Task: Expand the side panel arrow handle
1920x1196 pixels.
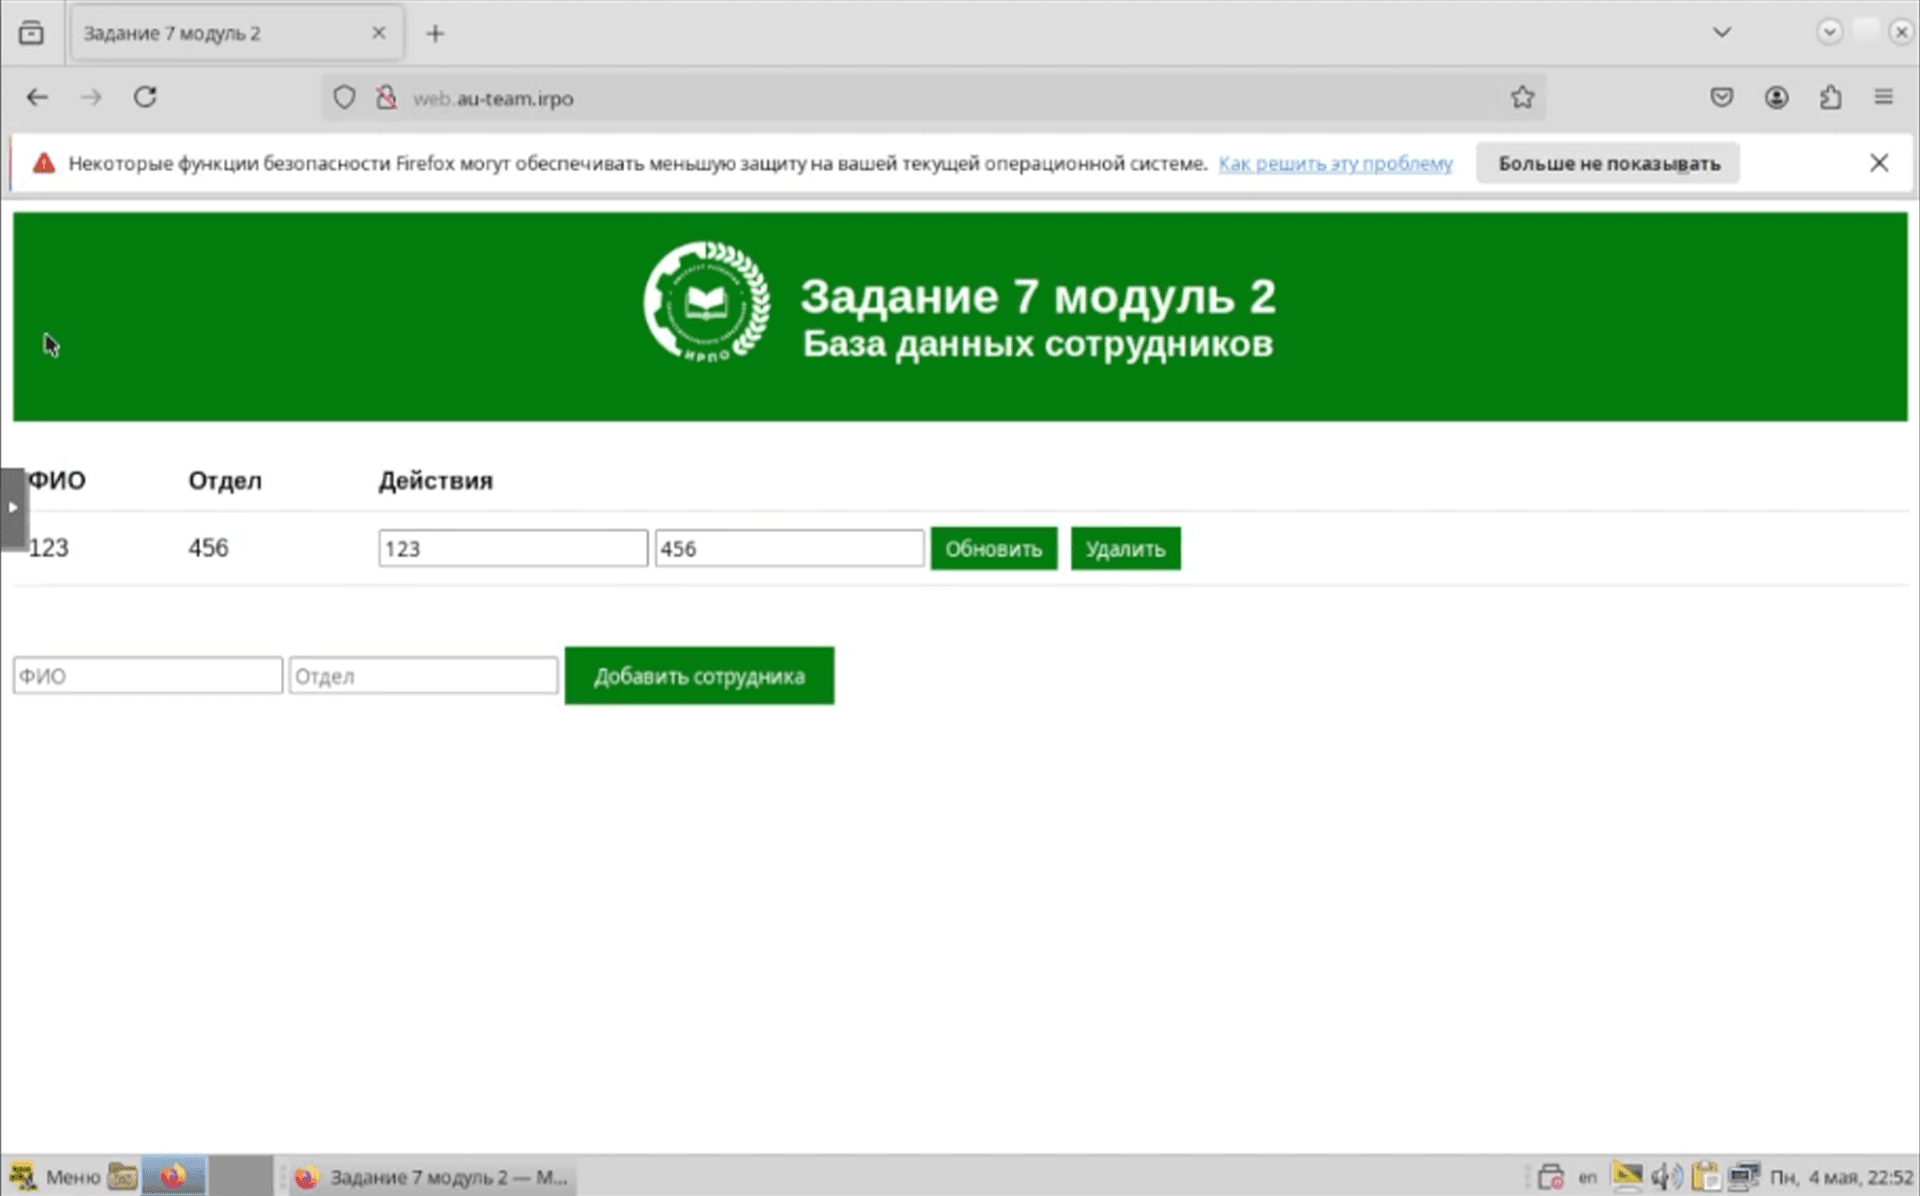Action: pyautogui.click(x=13, y=508)
